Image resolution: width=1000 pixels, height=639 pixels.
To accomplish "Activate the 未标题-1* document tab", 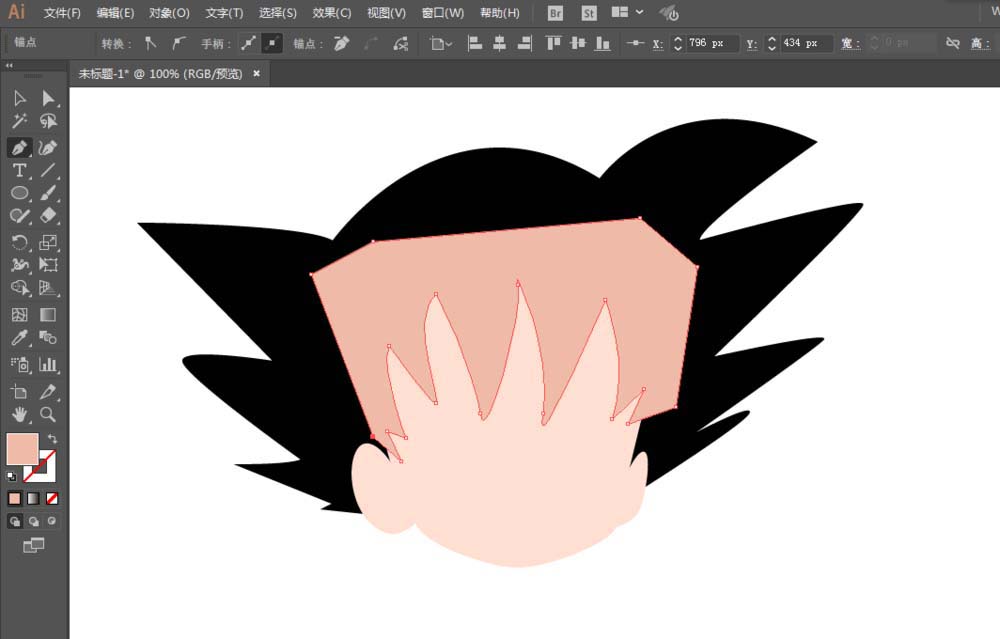I will pyautogui.click(x=160, y=74).
